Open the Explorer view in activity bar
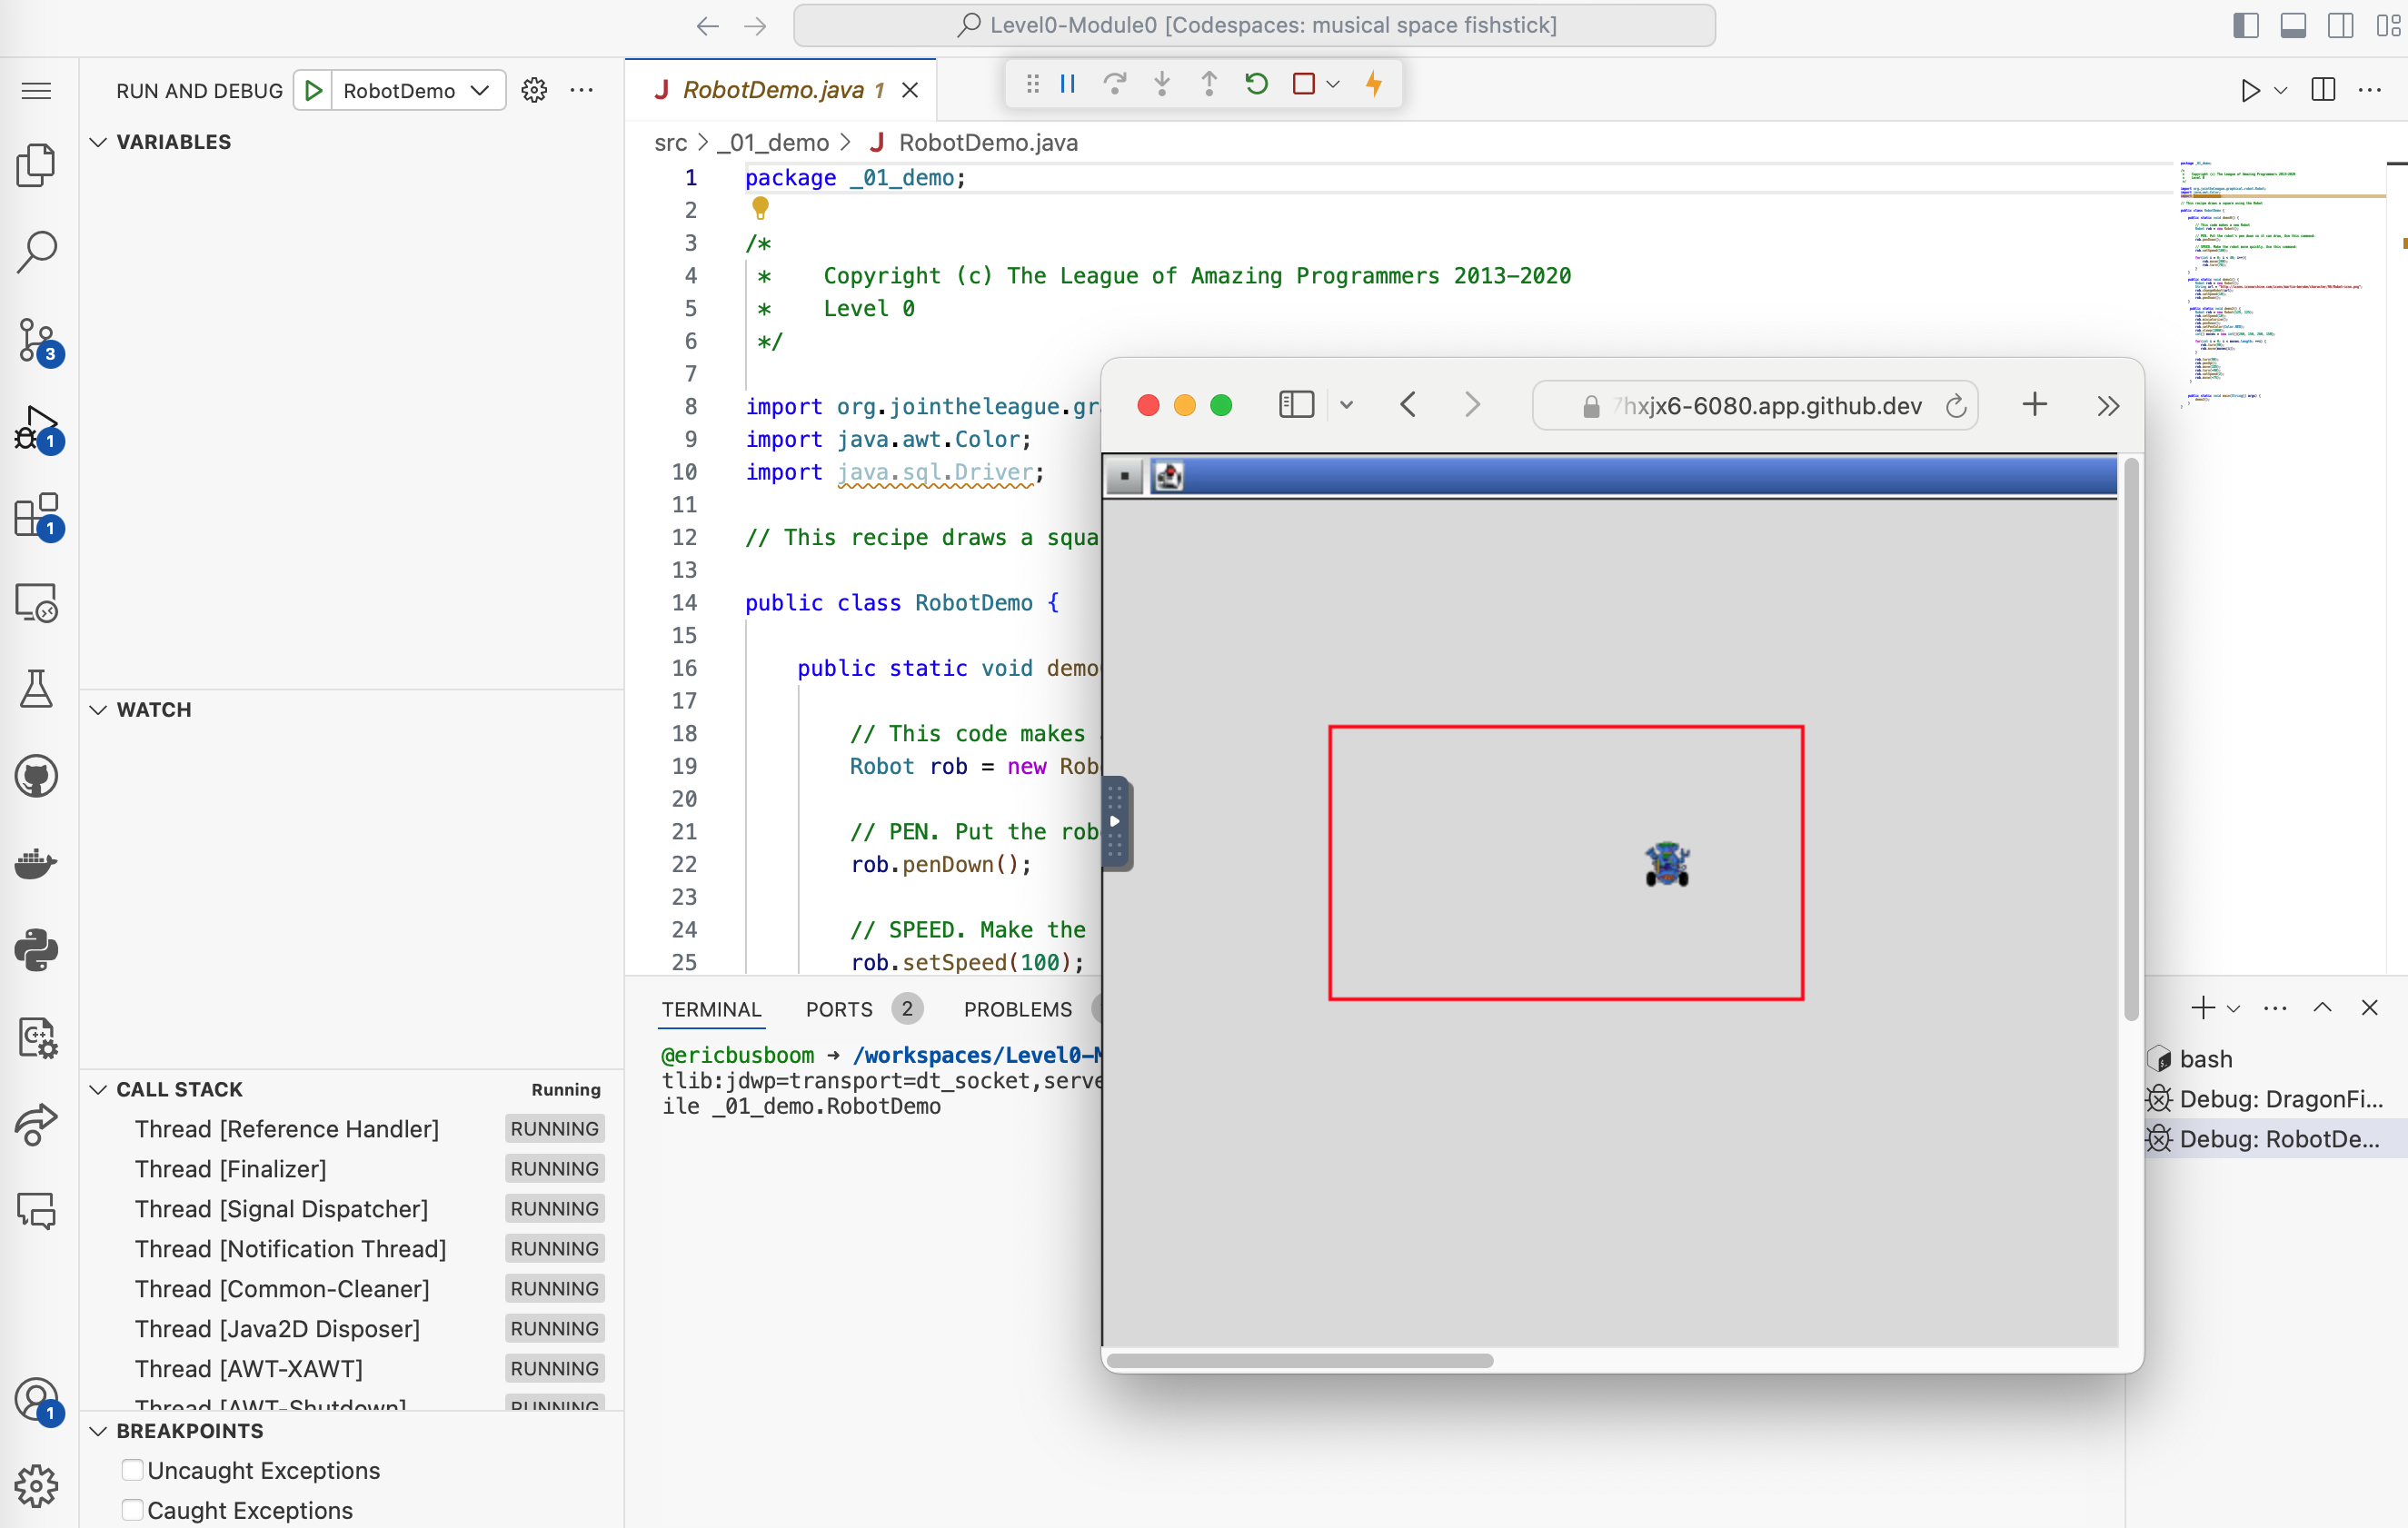This screenshot has height=1528, width=2408. tap(37, 166)
